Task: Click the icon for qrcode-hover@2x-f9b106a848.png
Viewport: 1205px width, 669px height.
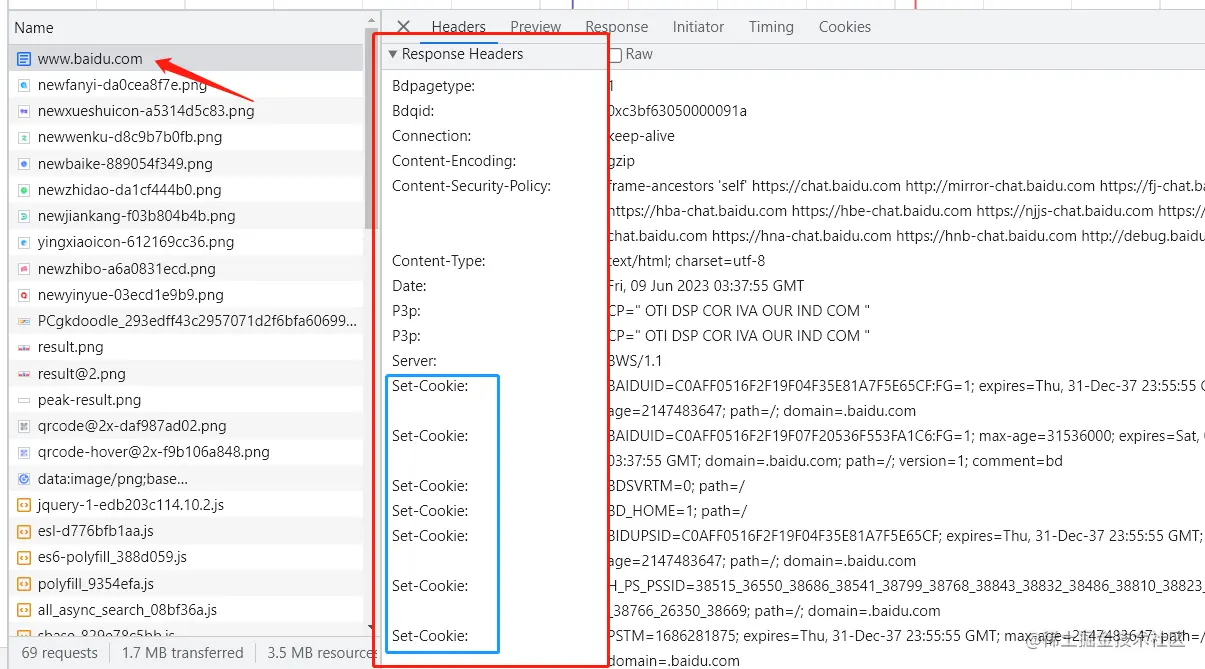Action: click(x=24, y=452)
